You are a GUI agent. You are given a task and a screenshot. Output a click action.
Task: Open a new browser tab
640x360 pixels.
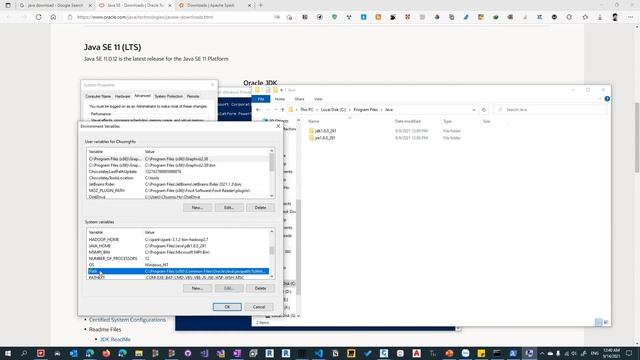(261, 5)
